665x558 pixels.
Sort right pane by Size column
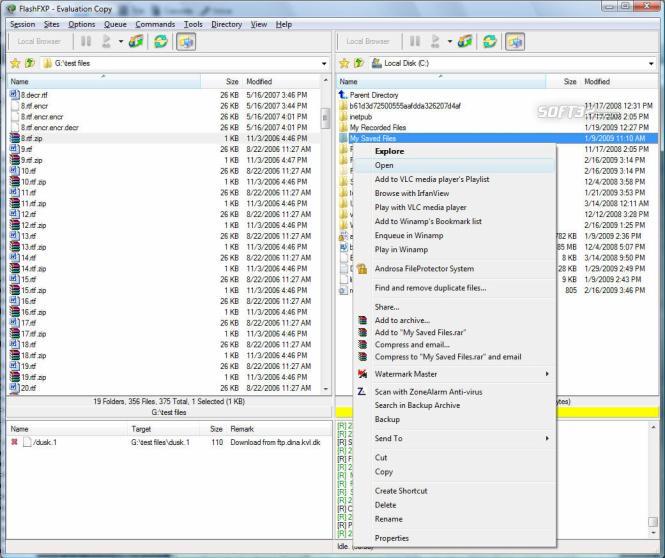point(563,81)
